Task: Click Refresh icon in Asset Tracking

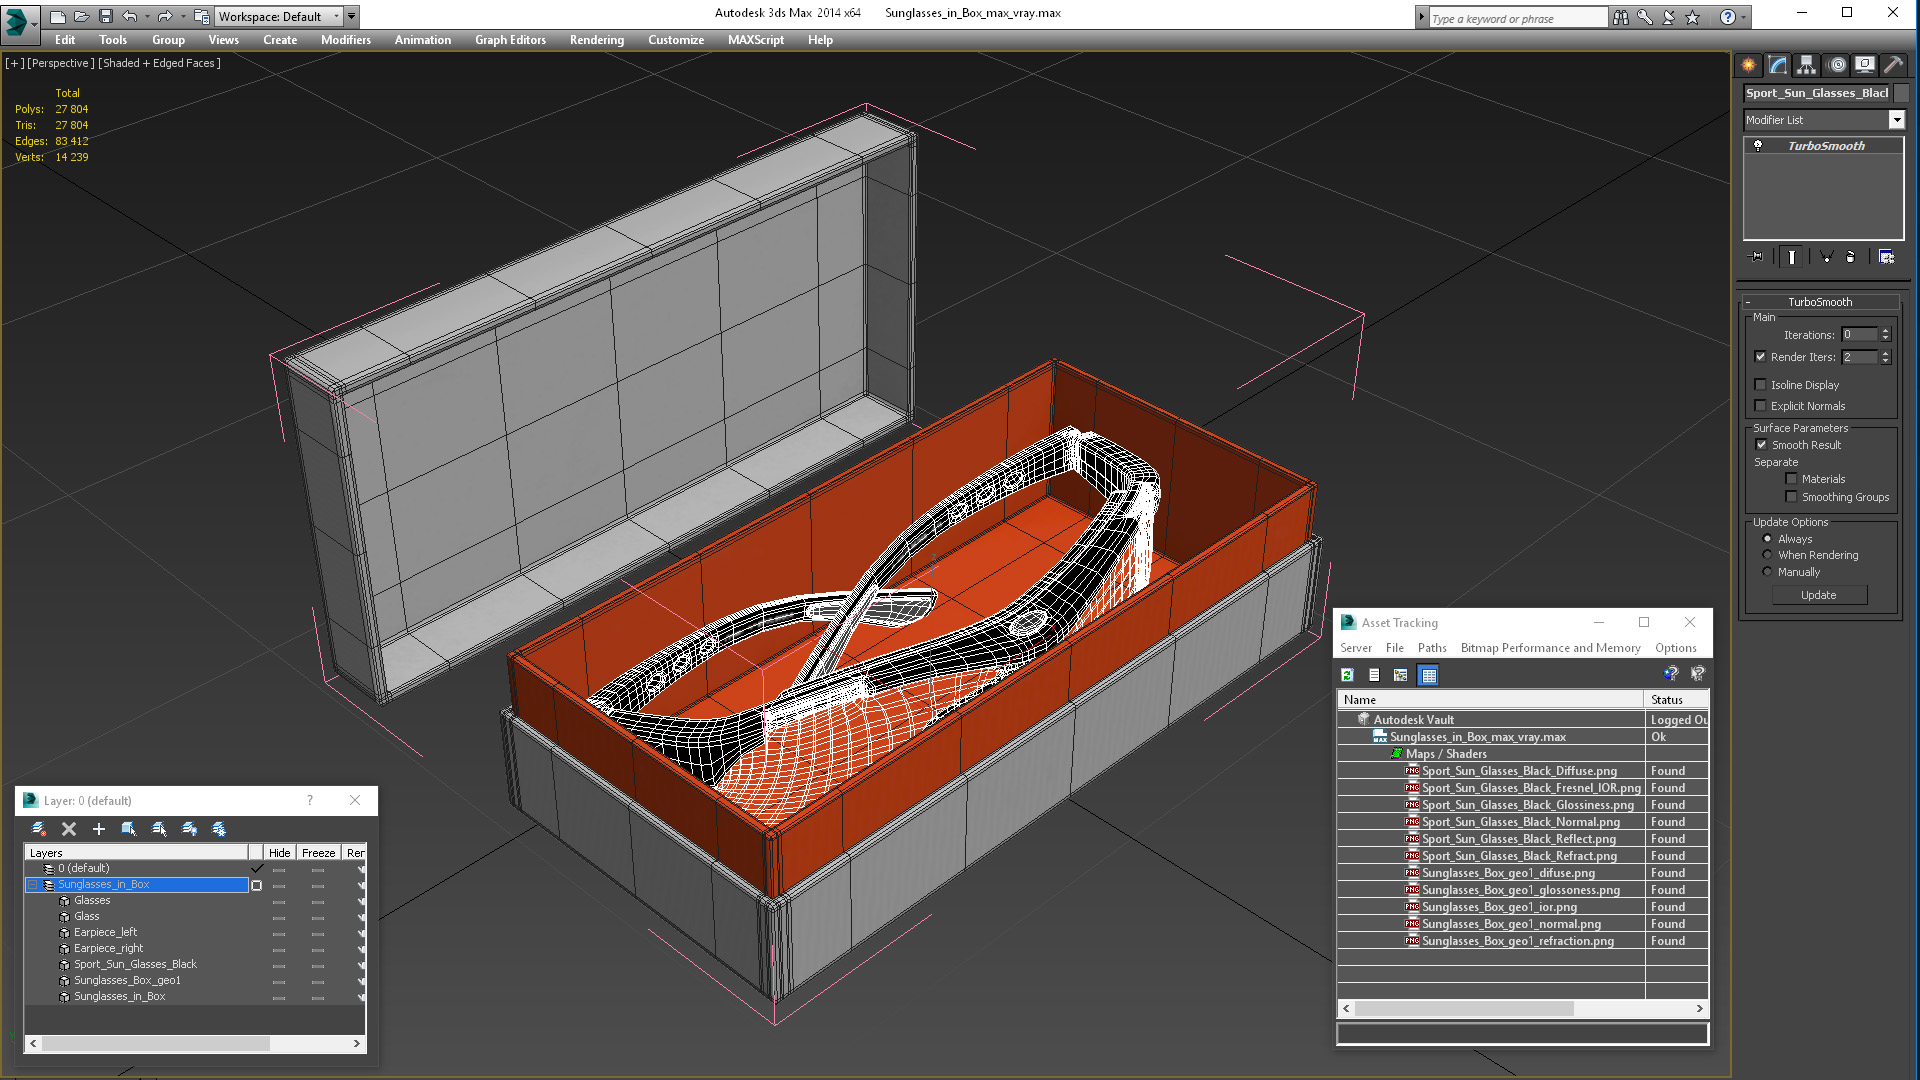Action: [1347, 675]
